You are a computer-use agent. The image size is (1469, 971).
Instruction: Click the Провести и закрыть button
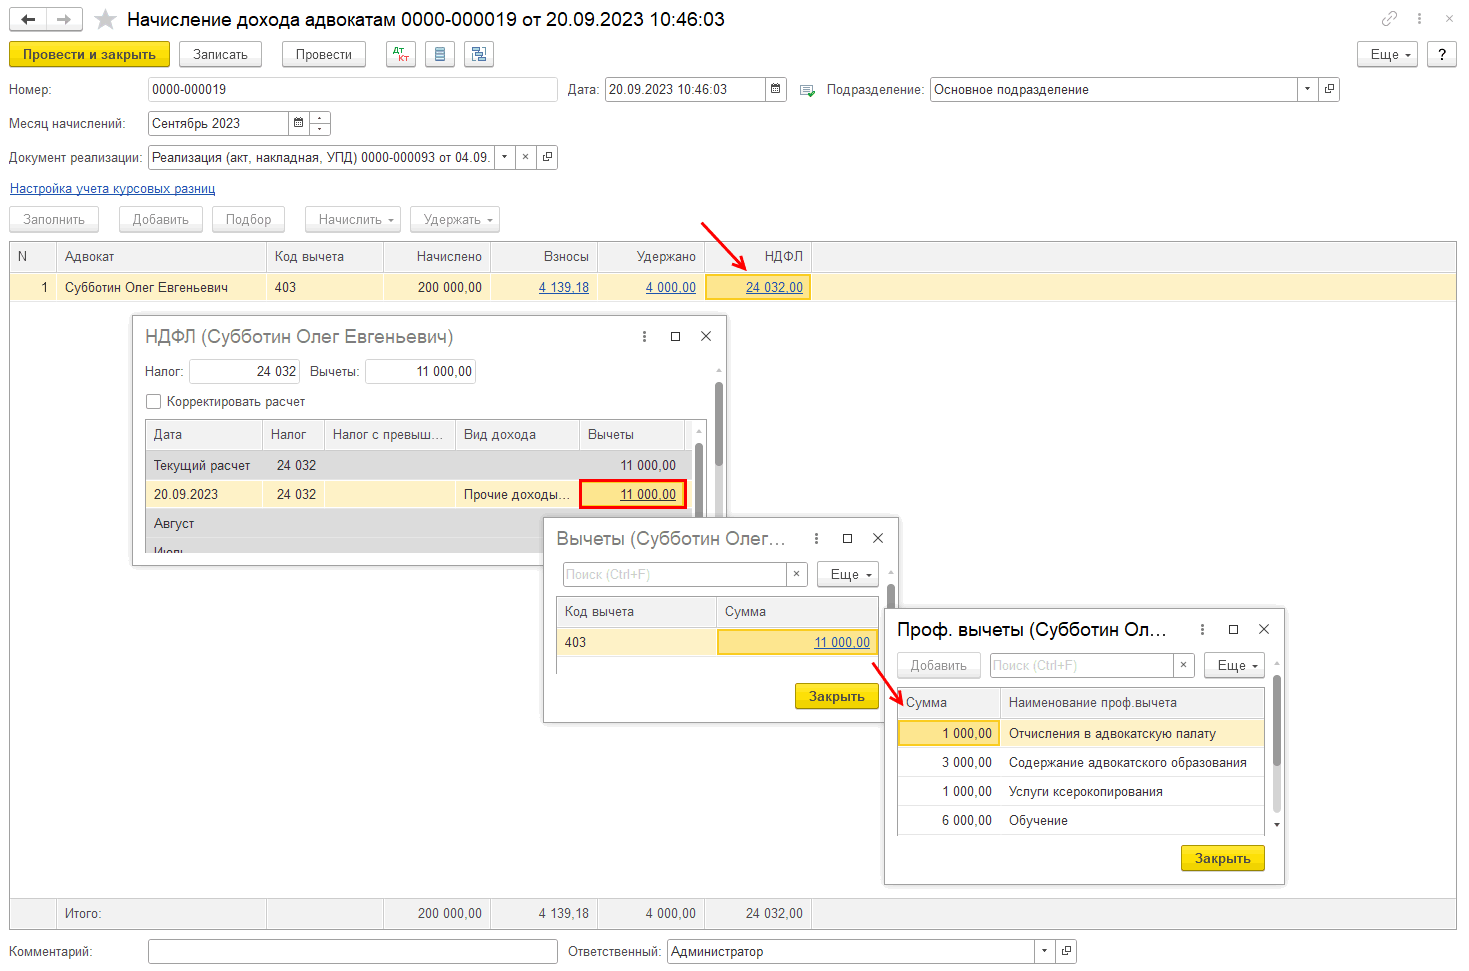(89, 55)
